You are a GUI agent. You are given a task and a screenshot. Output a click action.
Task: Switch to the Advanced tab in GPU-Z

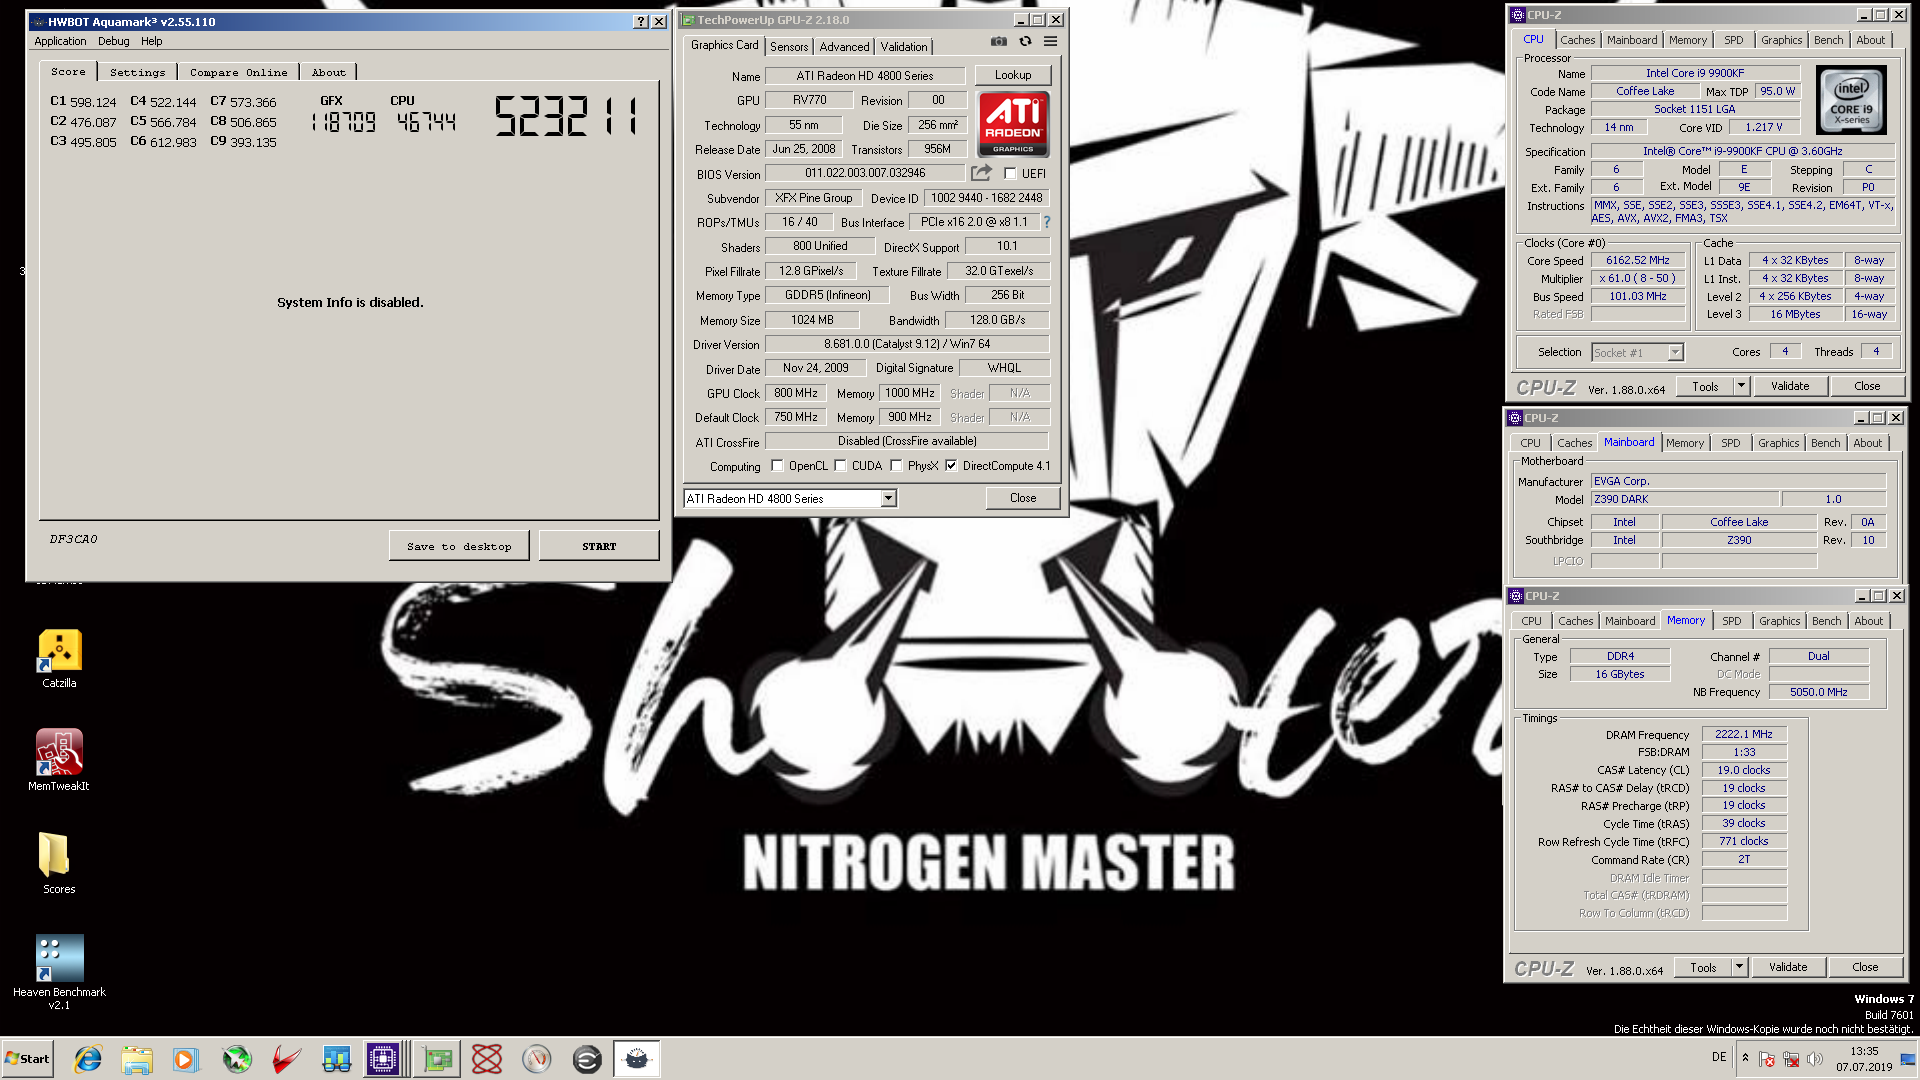844,47
